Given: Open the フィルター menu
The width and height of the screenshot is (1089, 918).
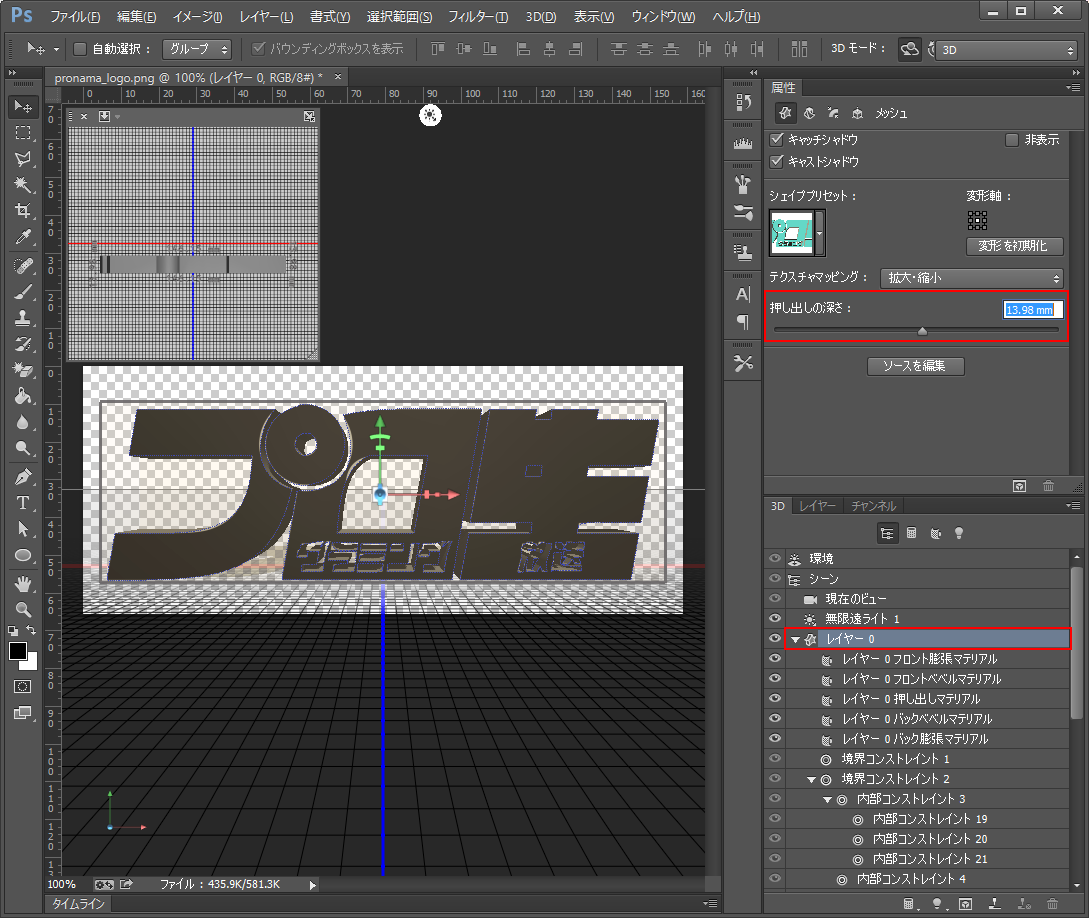Looking at the screenshot, I should [477, 17].
